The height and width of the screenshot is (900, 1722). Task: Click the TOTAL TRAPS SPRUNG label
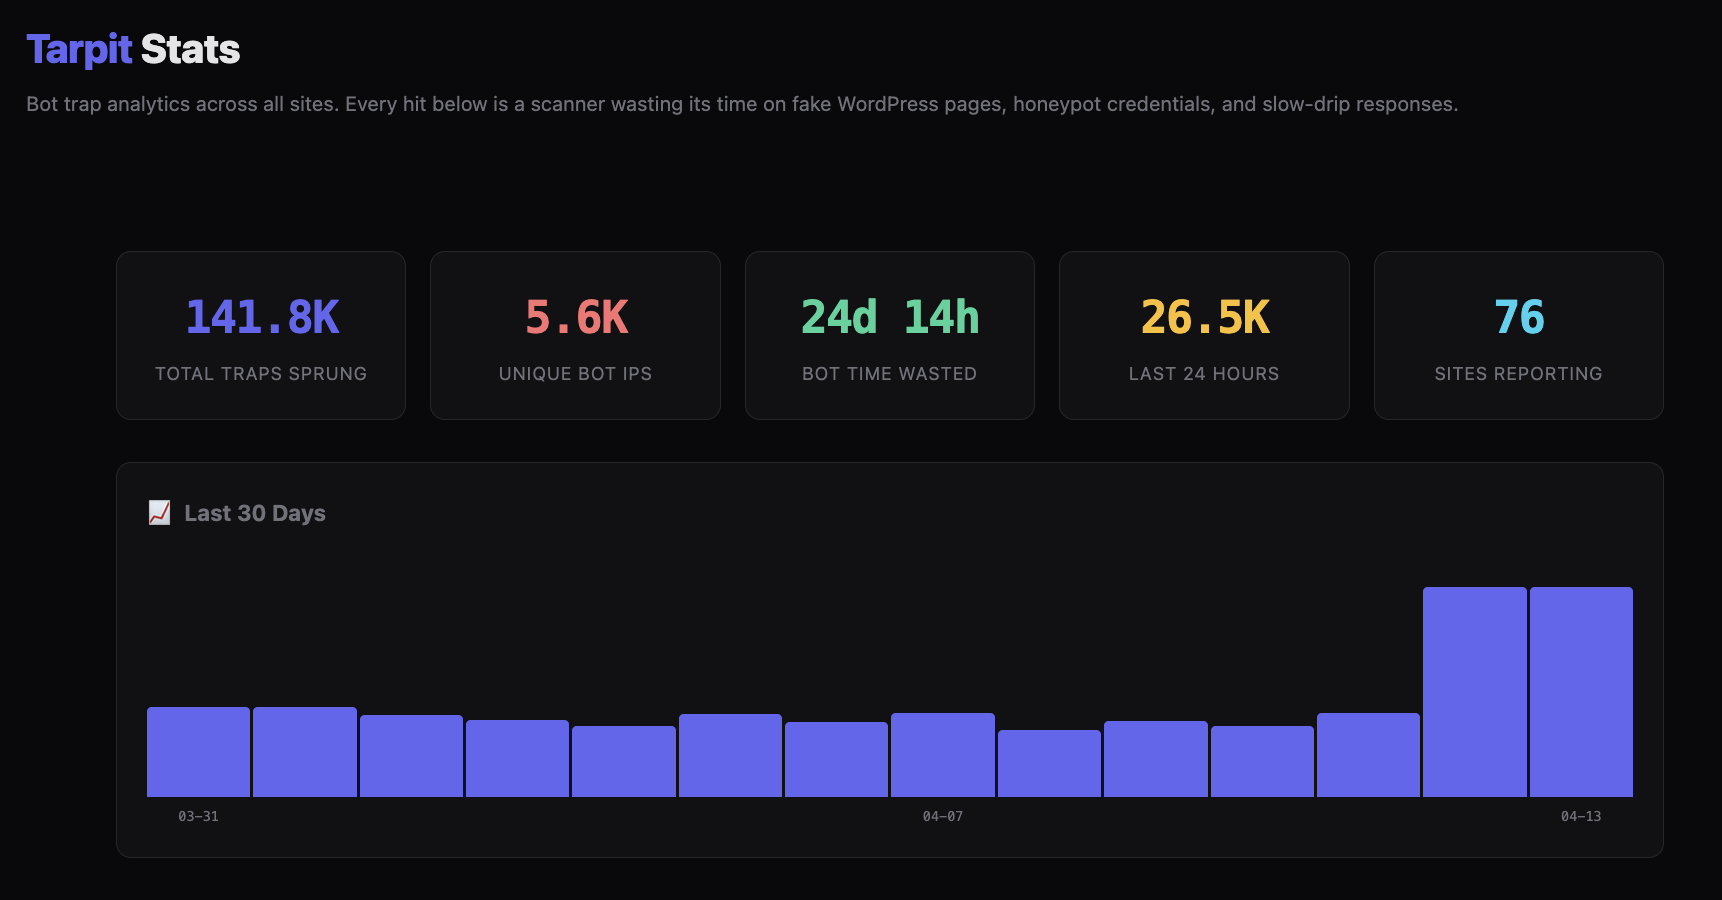coord(261,374)
